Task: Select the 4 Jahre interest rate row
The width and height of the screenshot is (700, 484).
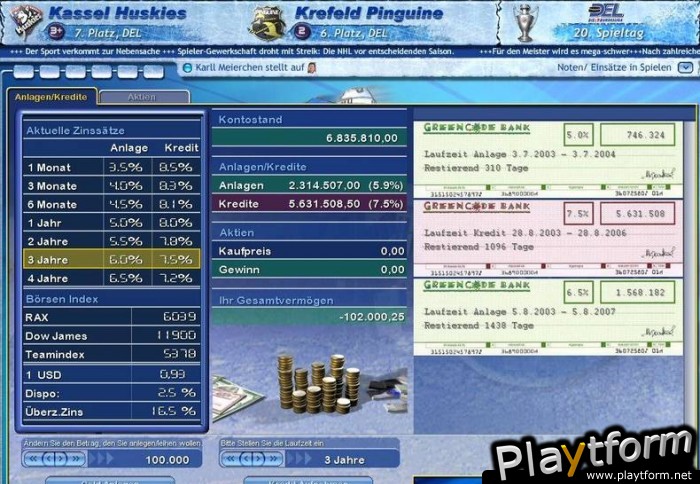Action: click(x=112, y=278)
